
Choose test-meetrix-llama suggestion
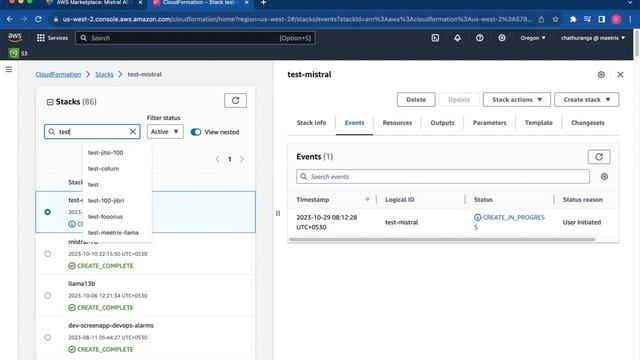click(113, 233)
